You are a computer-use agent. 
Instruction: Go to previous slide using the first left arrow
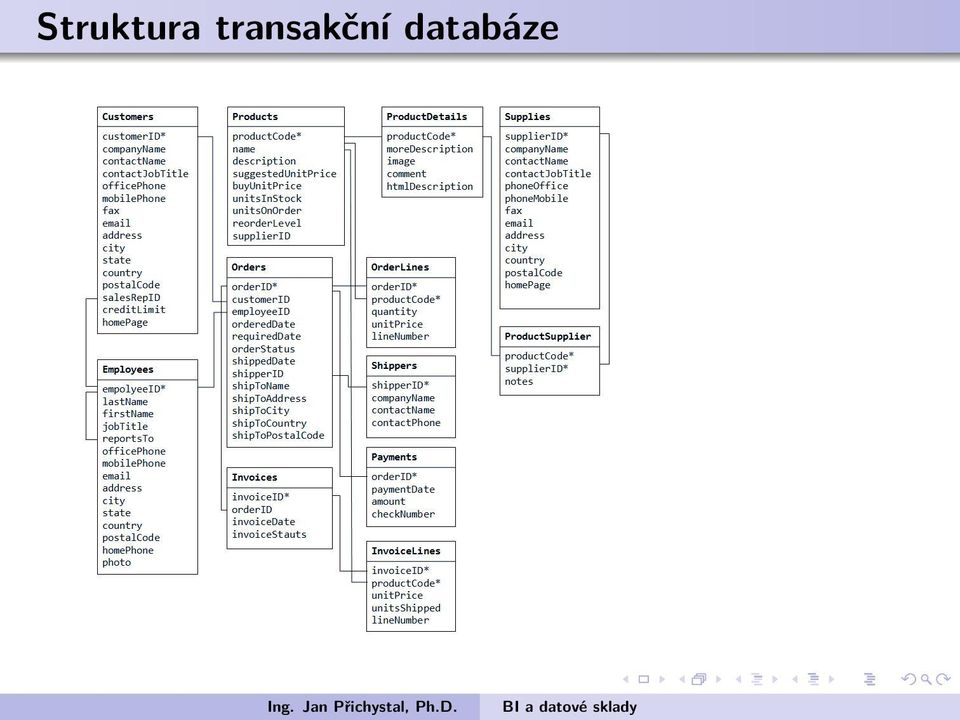click(x=626, y=679)
